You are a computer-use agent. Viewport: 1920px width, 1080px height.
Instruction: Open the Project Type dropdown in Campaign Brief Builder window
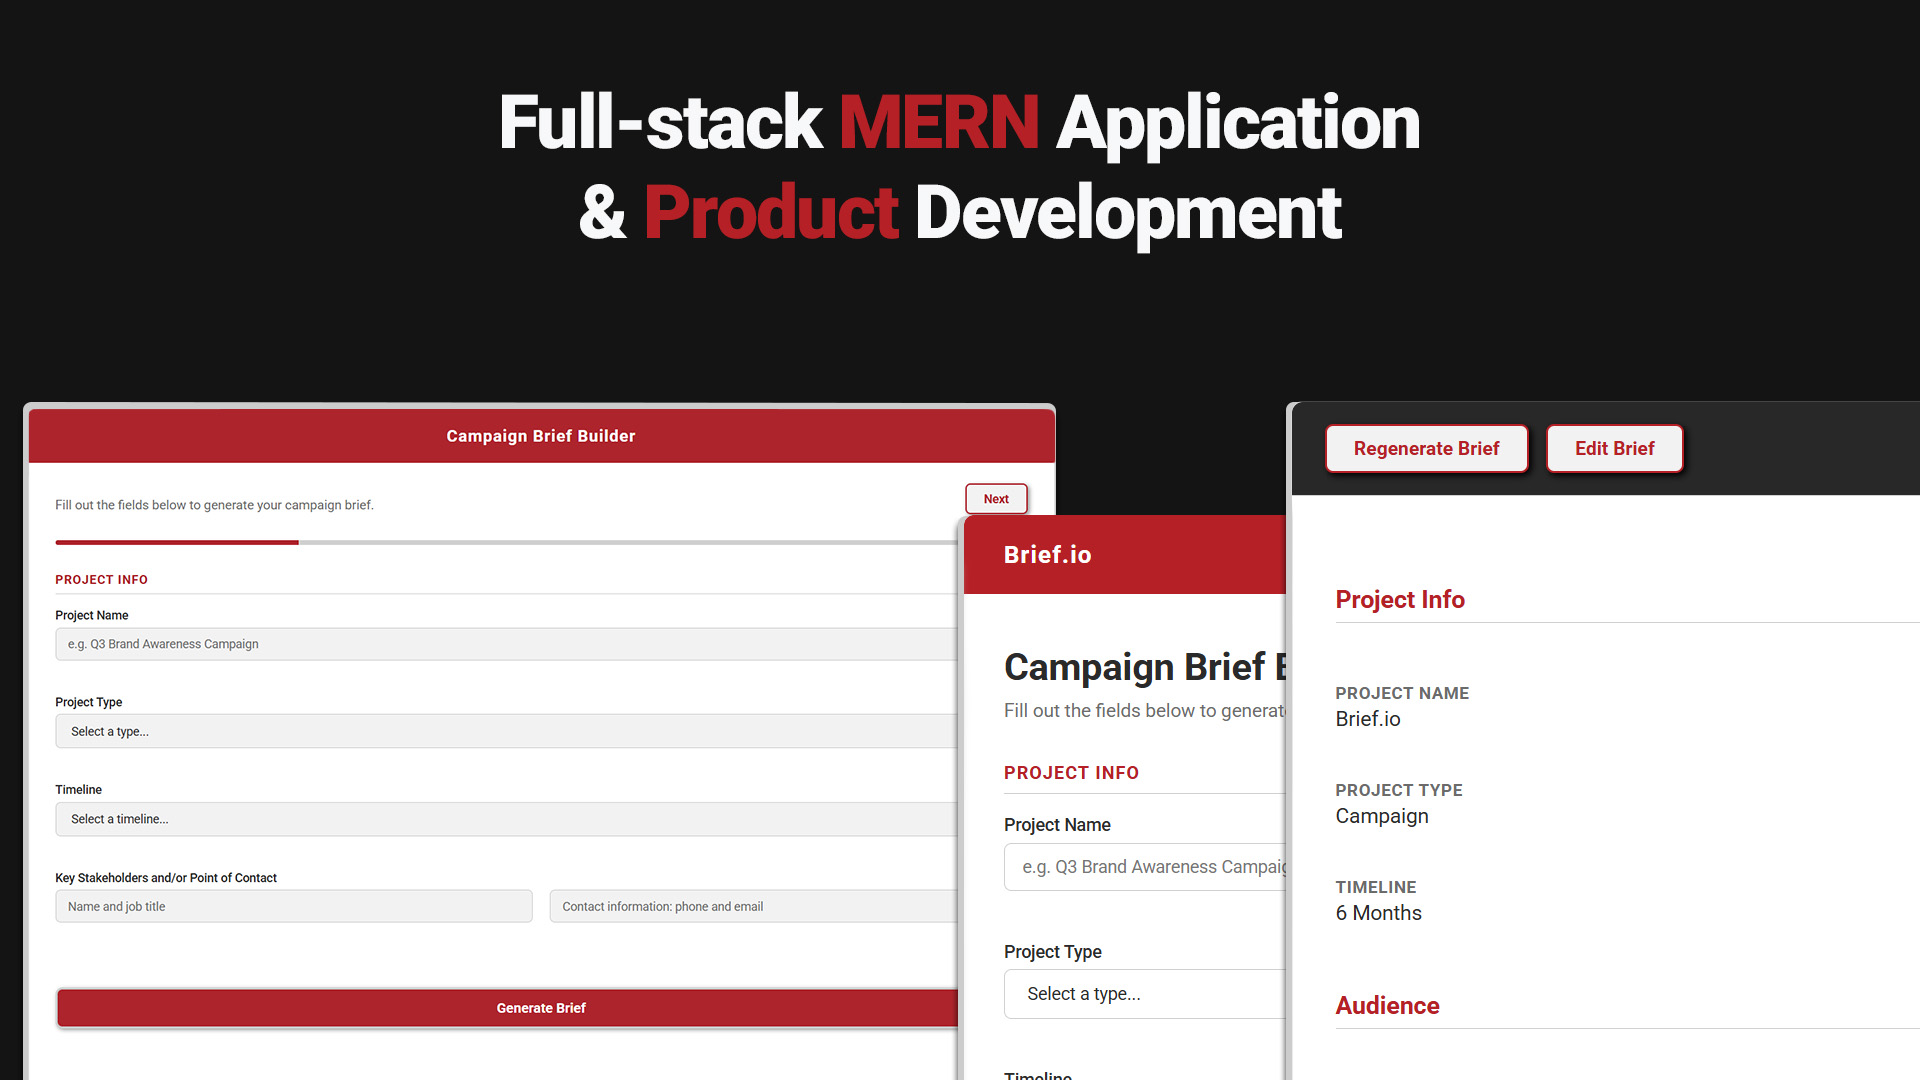506,731
